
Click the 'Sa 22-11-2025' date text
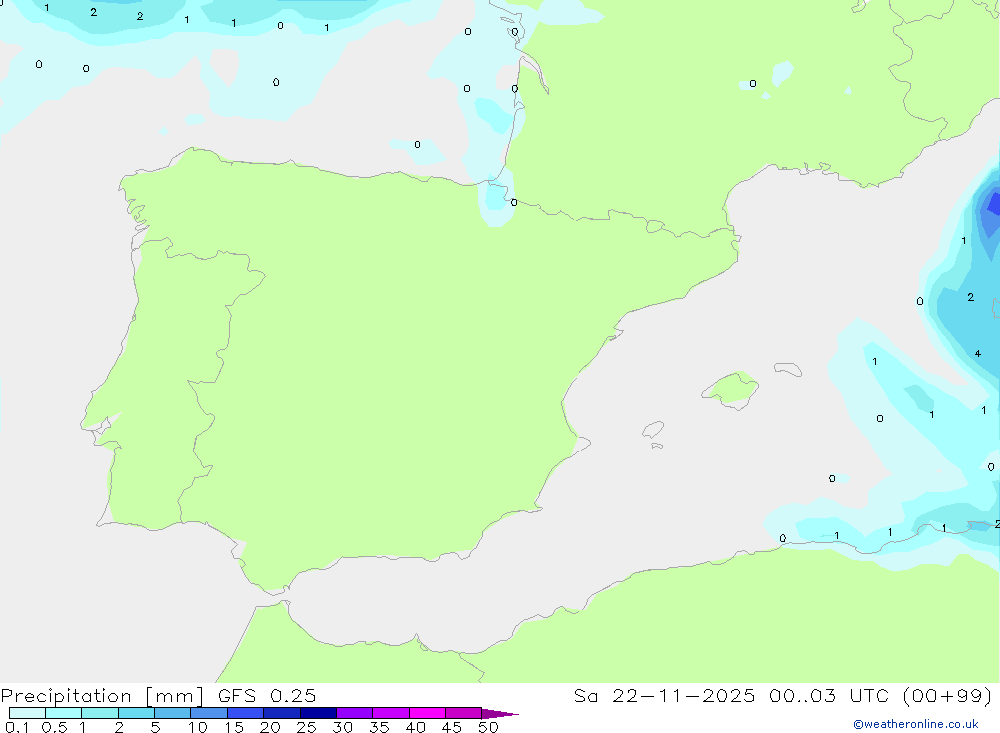coord(665,695)
